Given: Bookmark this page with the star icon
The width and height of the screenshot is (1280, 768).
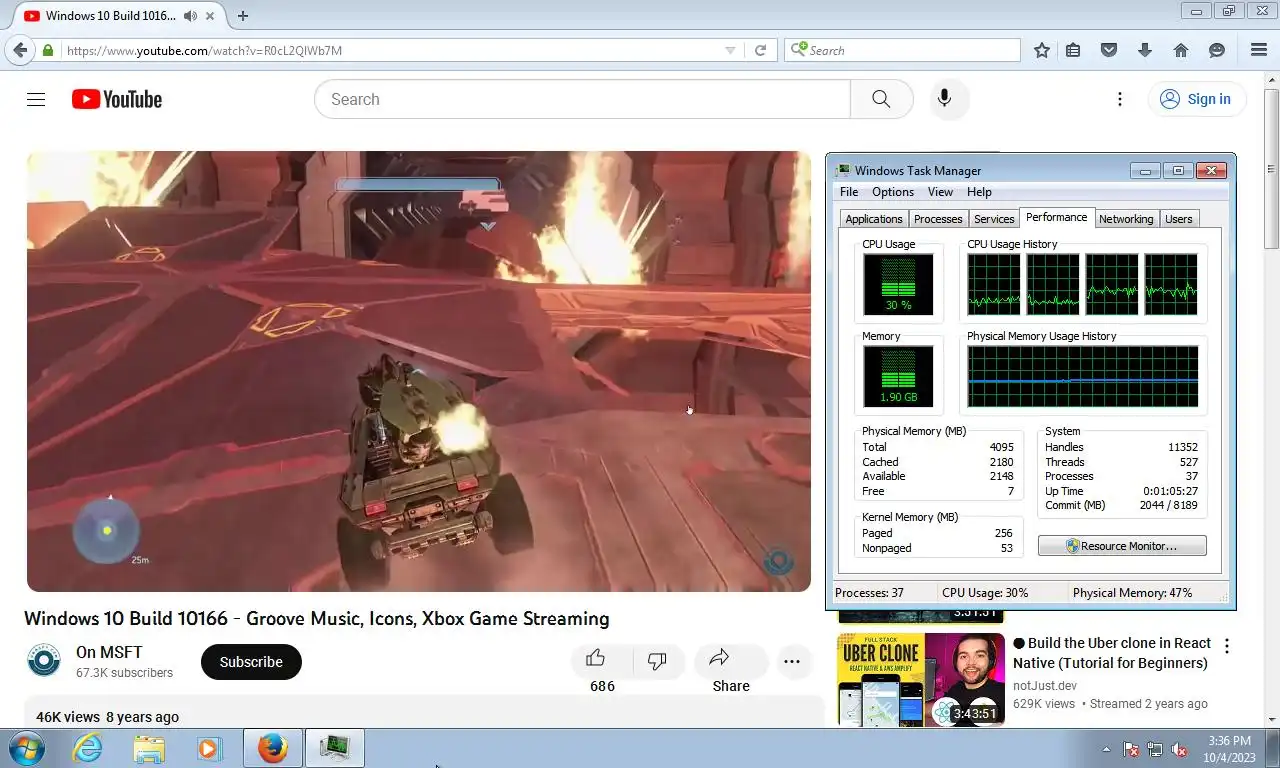Looking at the screenshot, I should (1041, 50).
